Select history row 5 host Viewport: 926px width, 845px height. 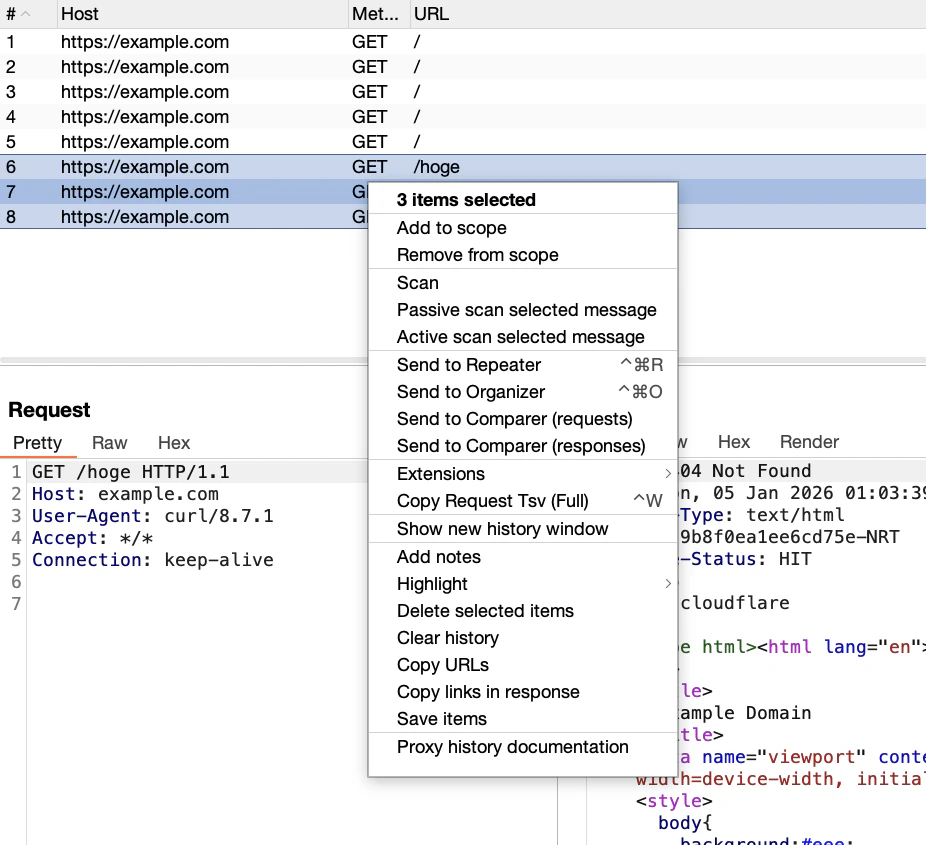[145, 142]
